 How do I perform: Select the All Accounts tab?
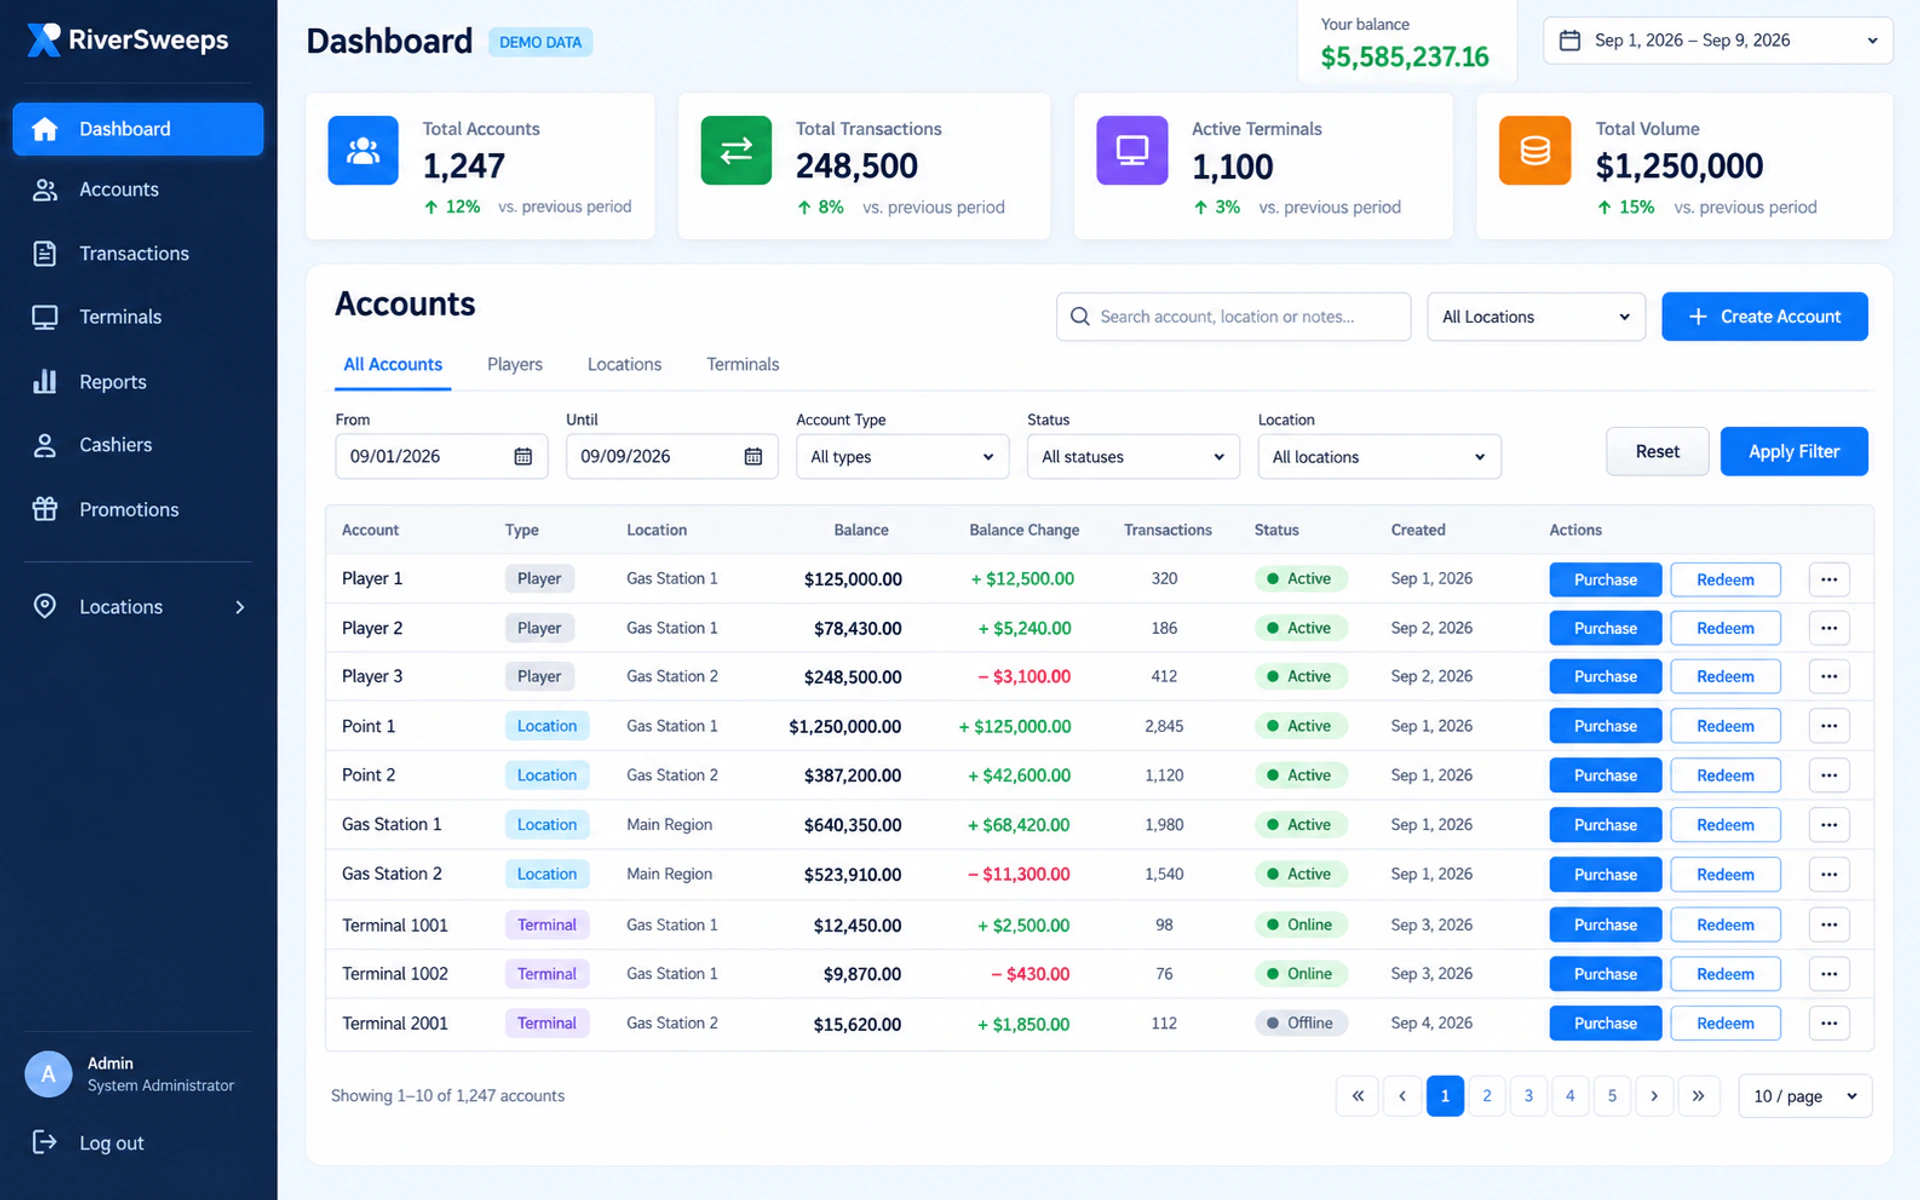(392, 364)
